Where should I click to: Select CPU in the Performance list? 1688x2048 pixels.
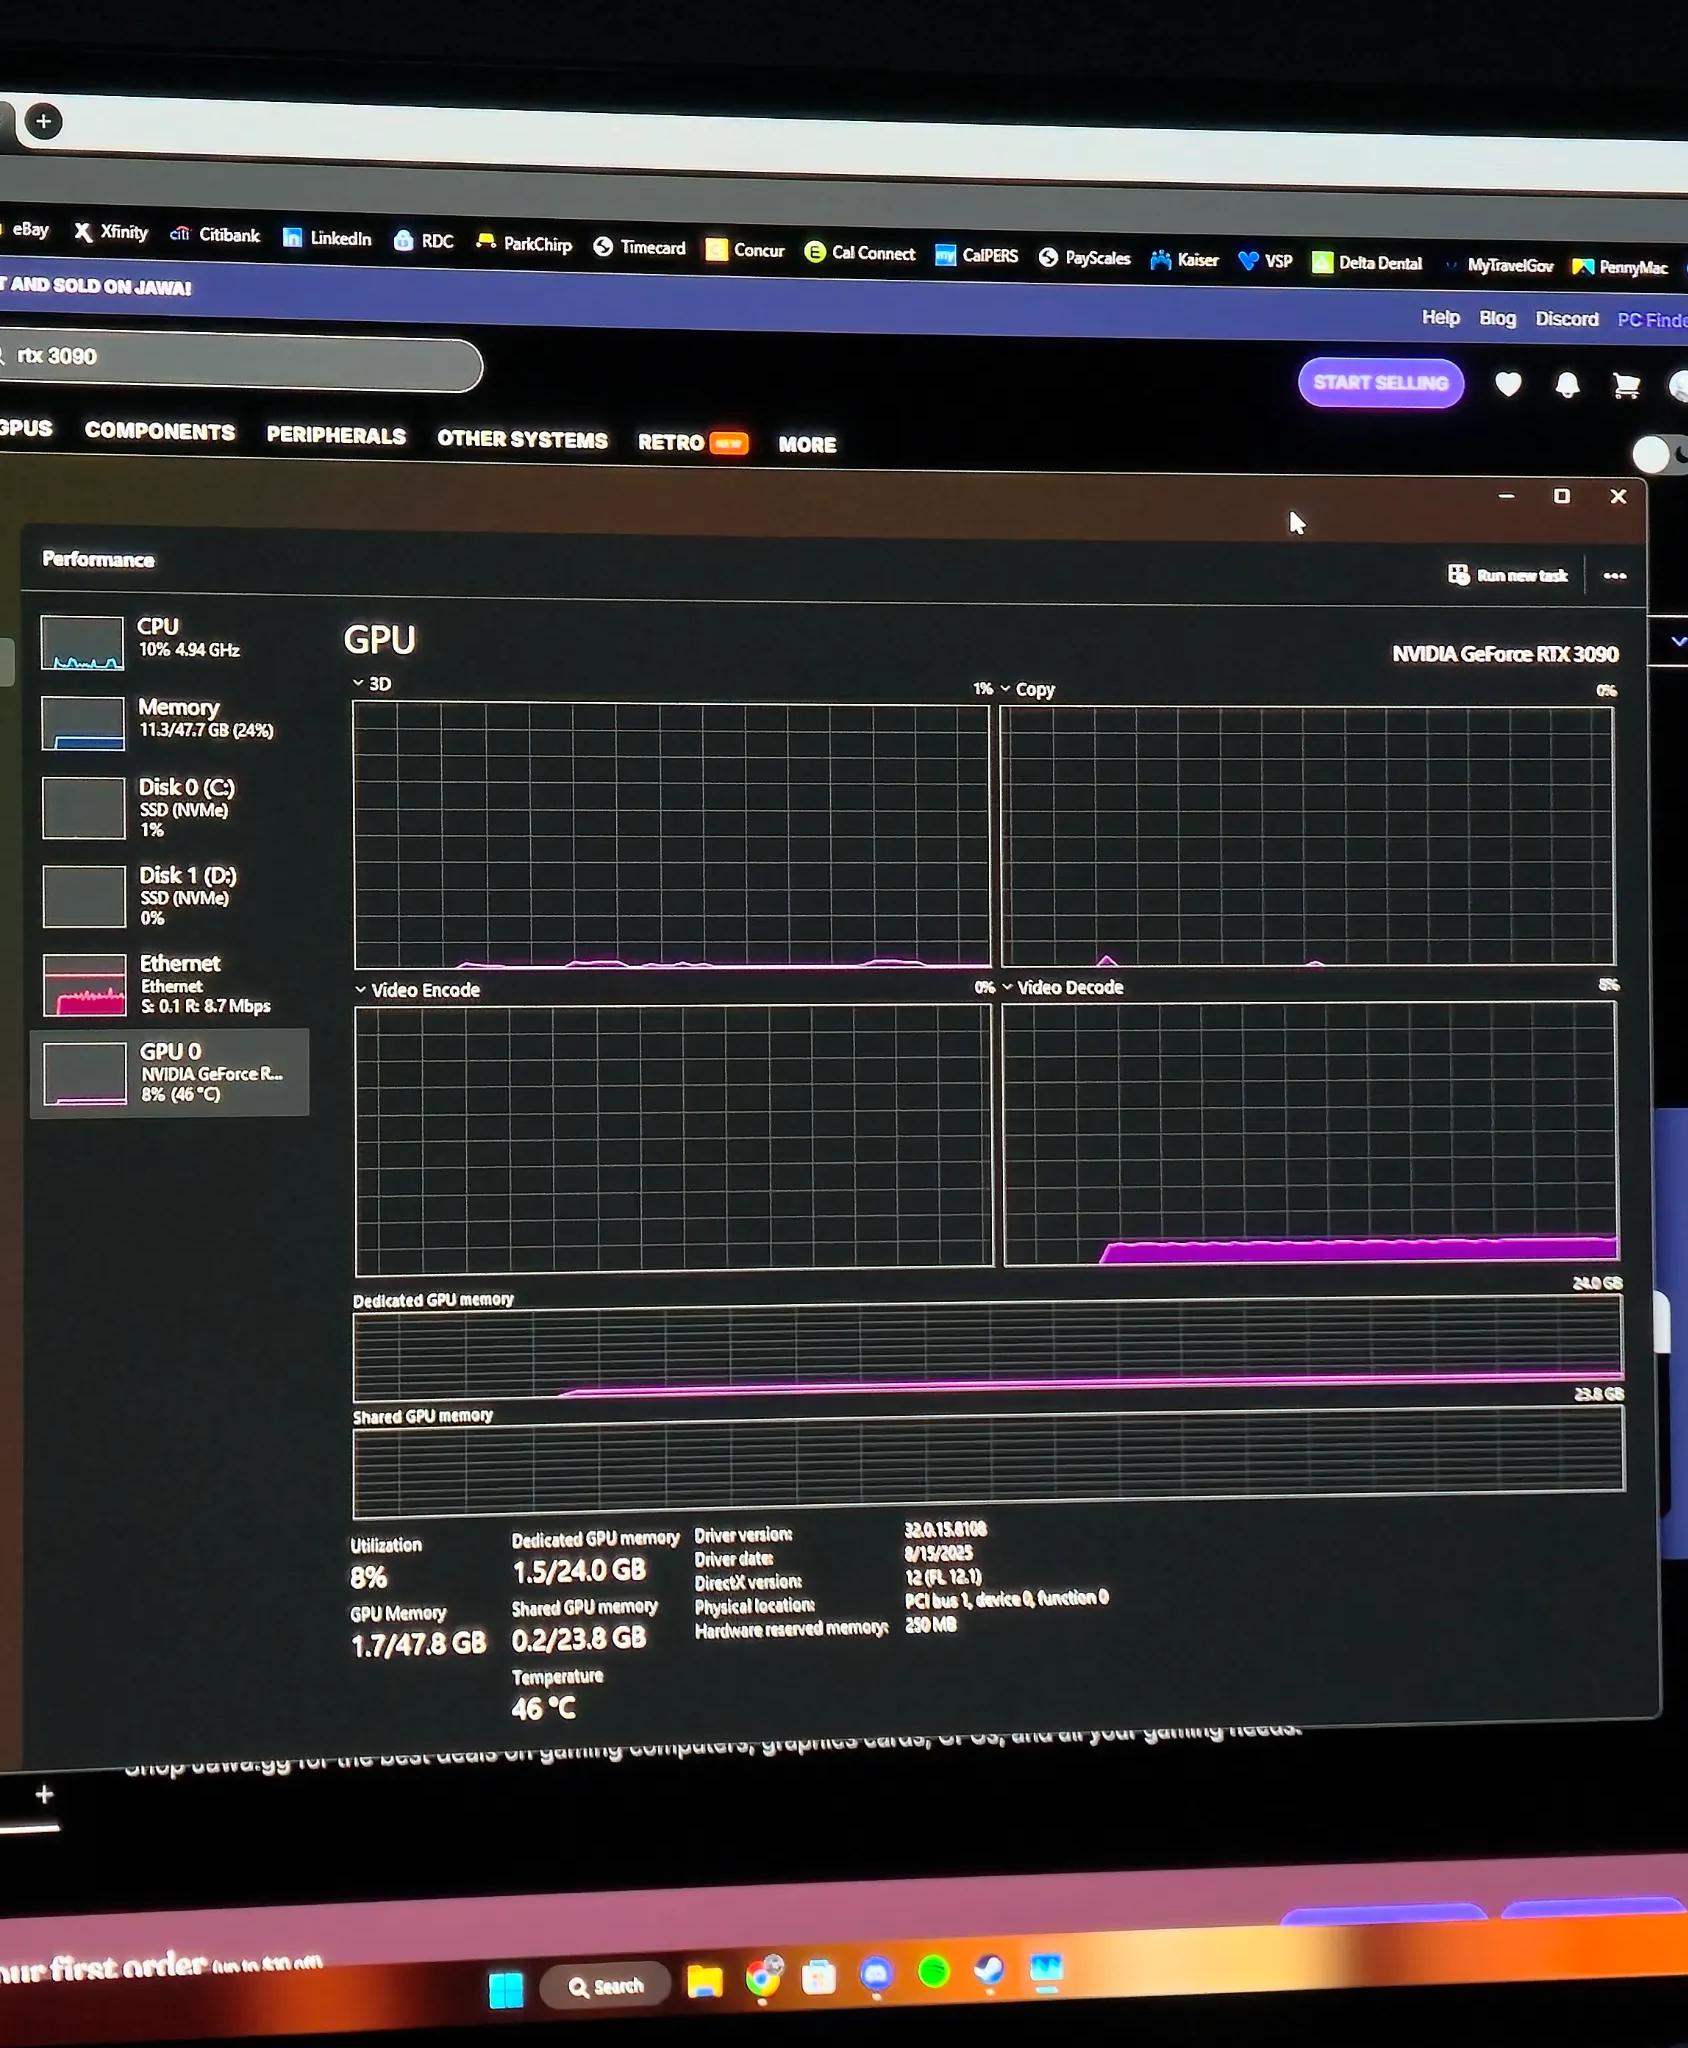170,641
